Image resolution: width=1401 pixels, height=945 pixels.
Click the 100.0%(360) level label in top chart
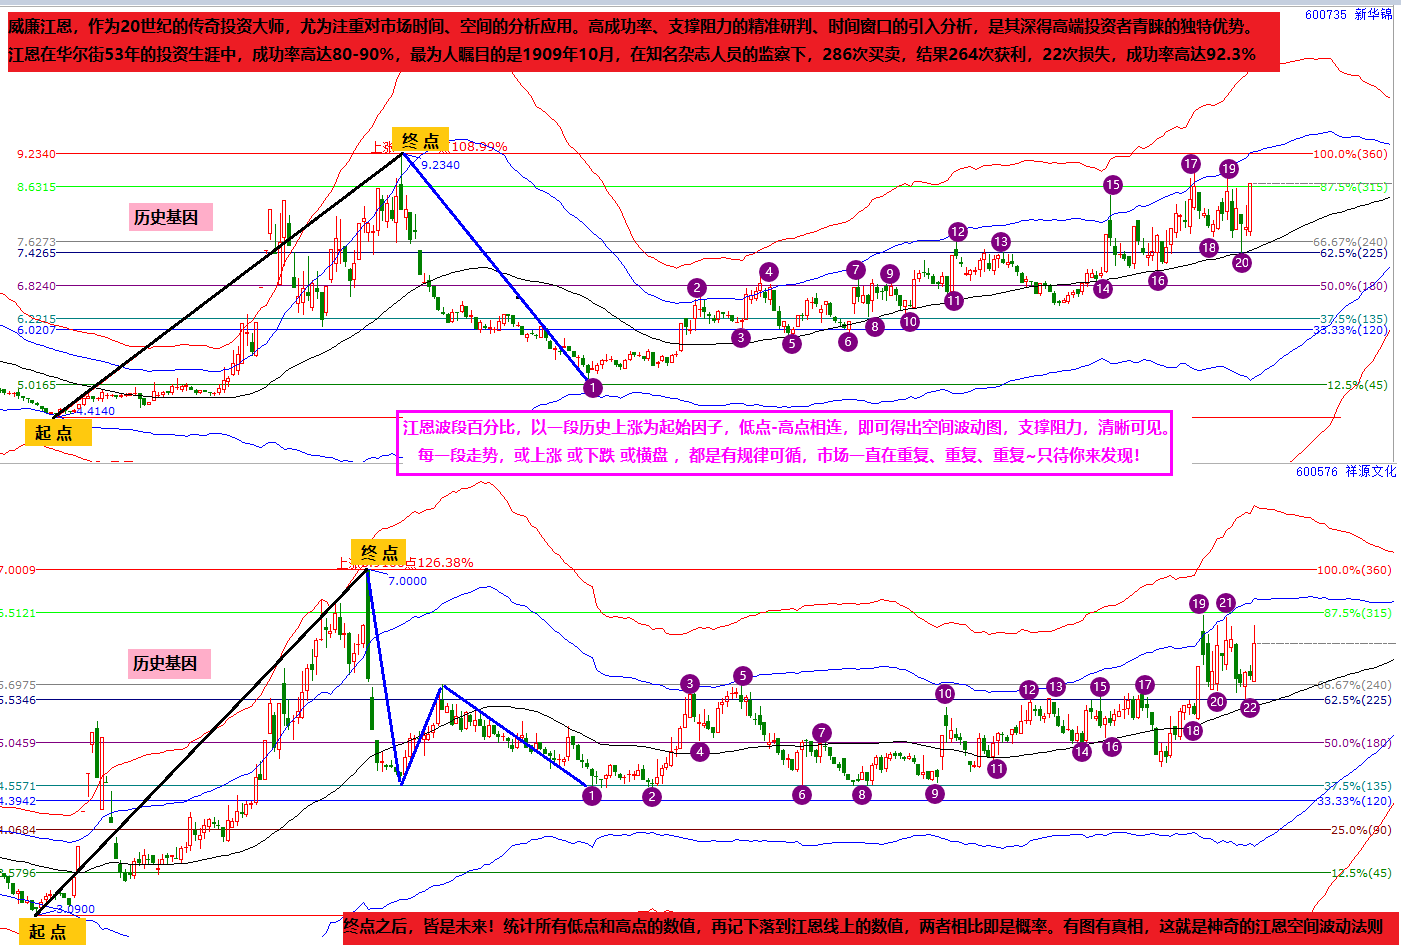[1350, 154]
